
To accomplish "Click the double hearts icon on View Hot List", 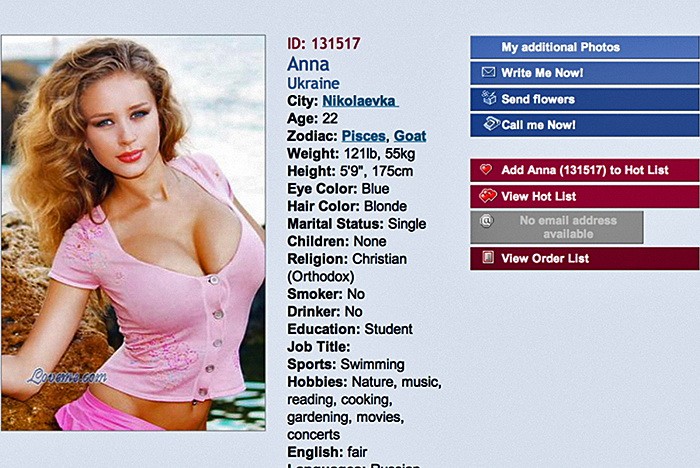I will [488, 196].
